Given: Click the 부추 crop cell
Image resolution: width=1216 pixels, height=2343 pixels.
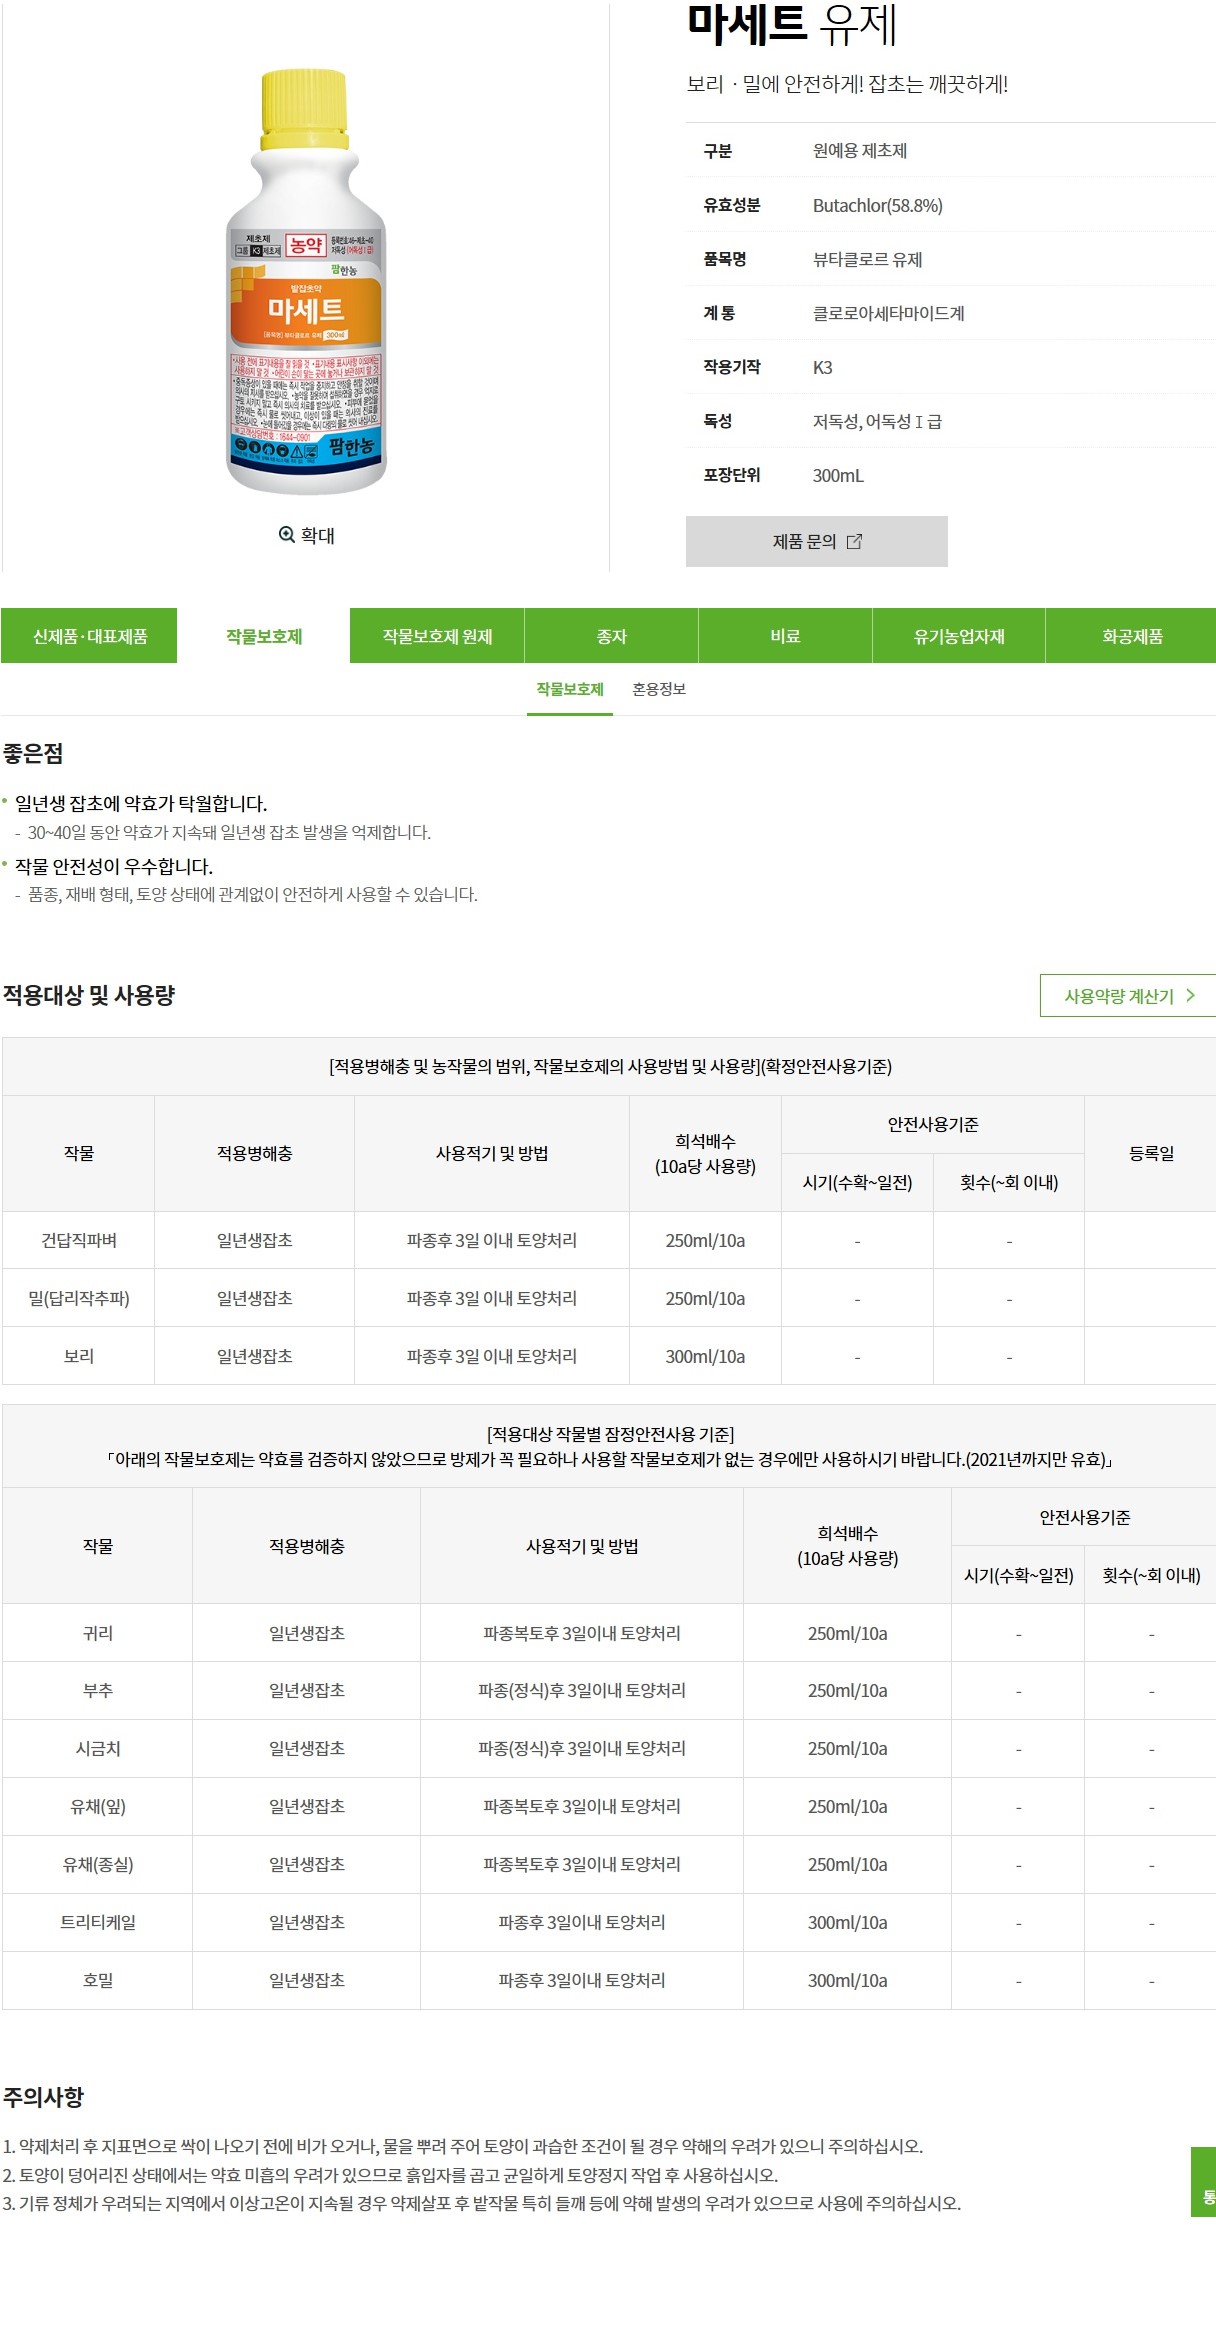Looking at the screenshot, I should pos(98,1690).
